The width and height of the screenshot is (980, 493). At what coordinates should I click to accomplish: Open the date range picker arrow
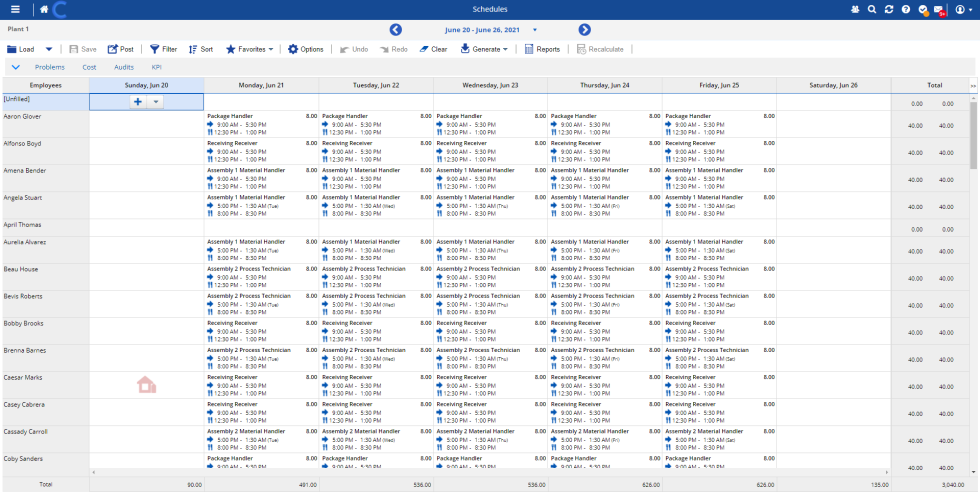click(535, 30)
